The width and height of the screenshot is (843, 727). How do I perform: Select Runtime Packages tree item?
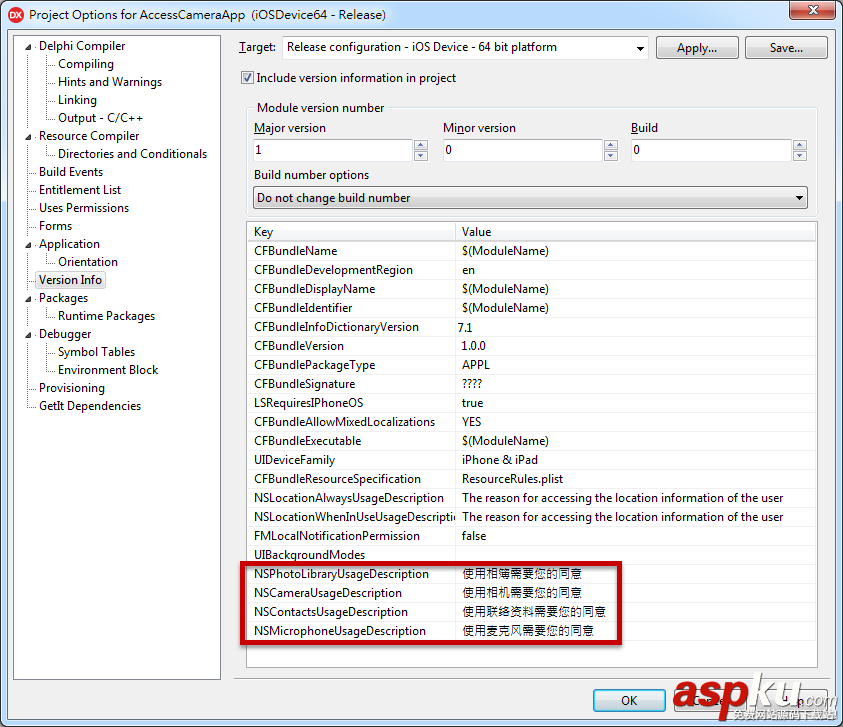(106, 316)
